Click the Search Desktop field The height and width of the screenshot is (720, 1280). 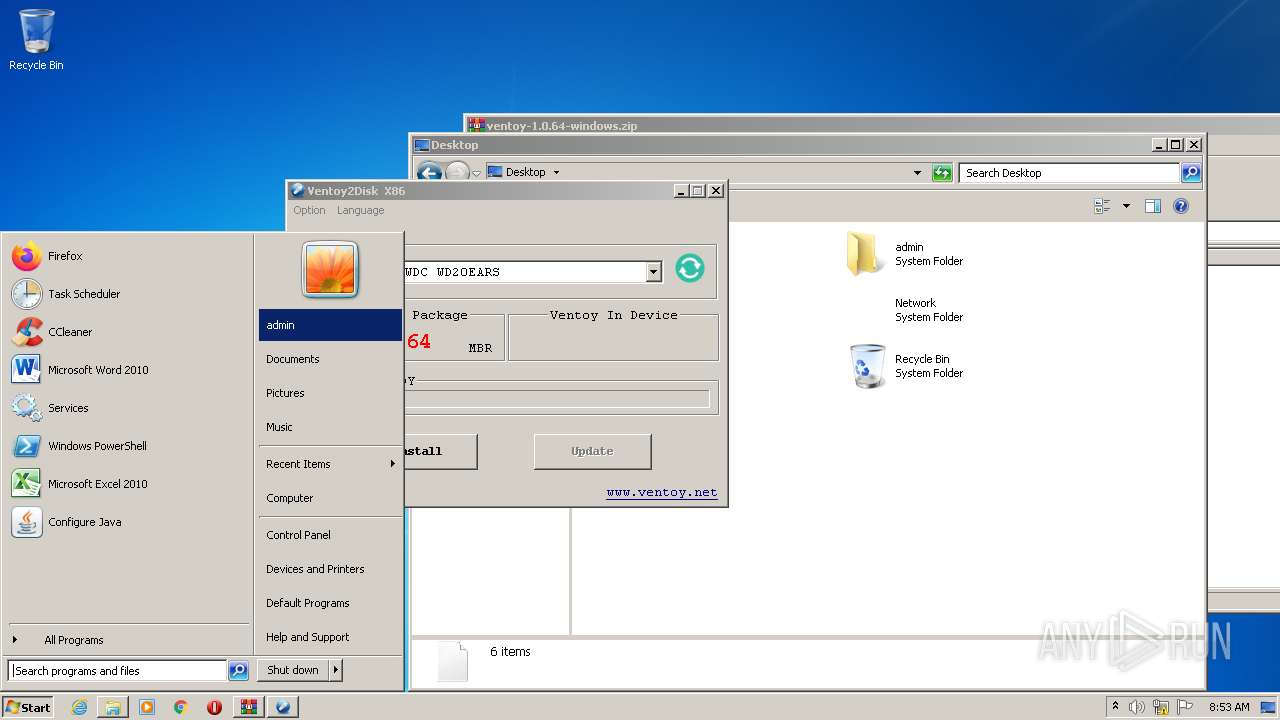coord(1069,173)
